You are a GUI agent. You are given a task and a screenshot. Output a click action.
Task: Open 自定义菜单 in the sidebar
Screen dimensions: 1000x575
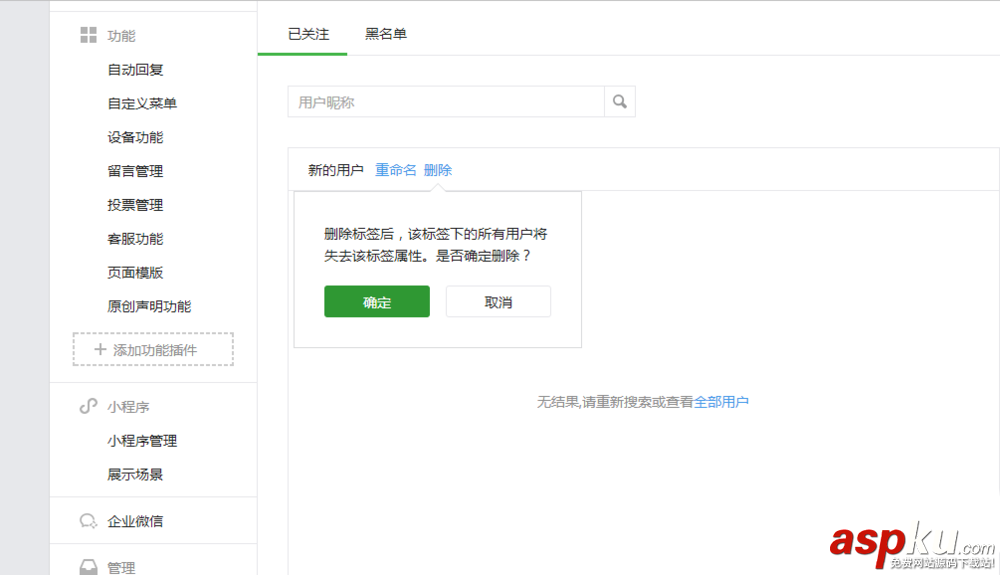point(142,103)
